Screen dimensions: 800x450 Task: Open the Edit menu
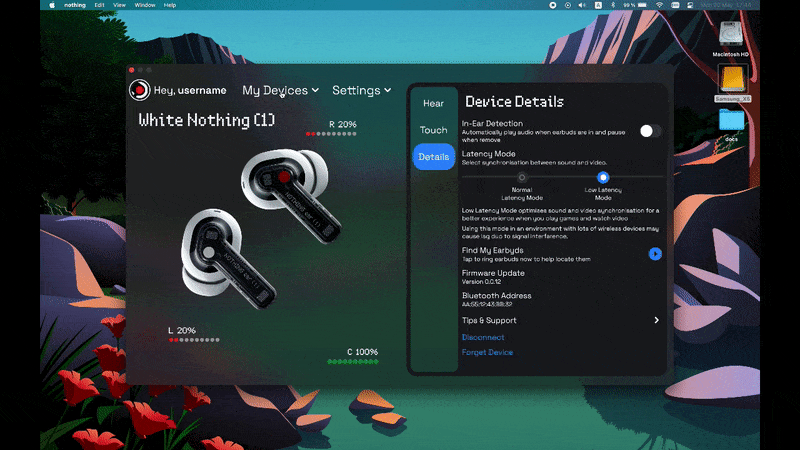click(x=99, y=5)
